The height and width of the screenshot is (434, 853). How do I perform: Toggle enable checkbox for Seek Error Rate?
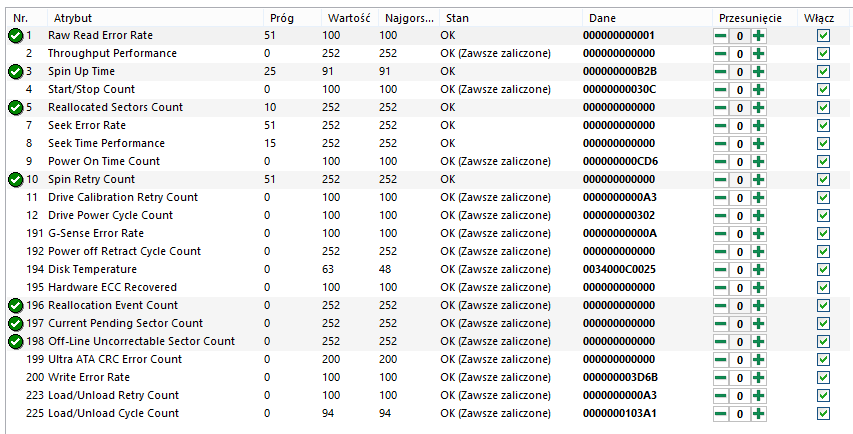coord(823,126)
